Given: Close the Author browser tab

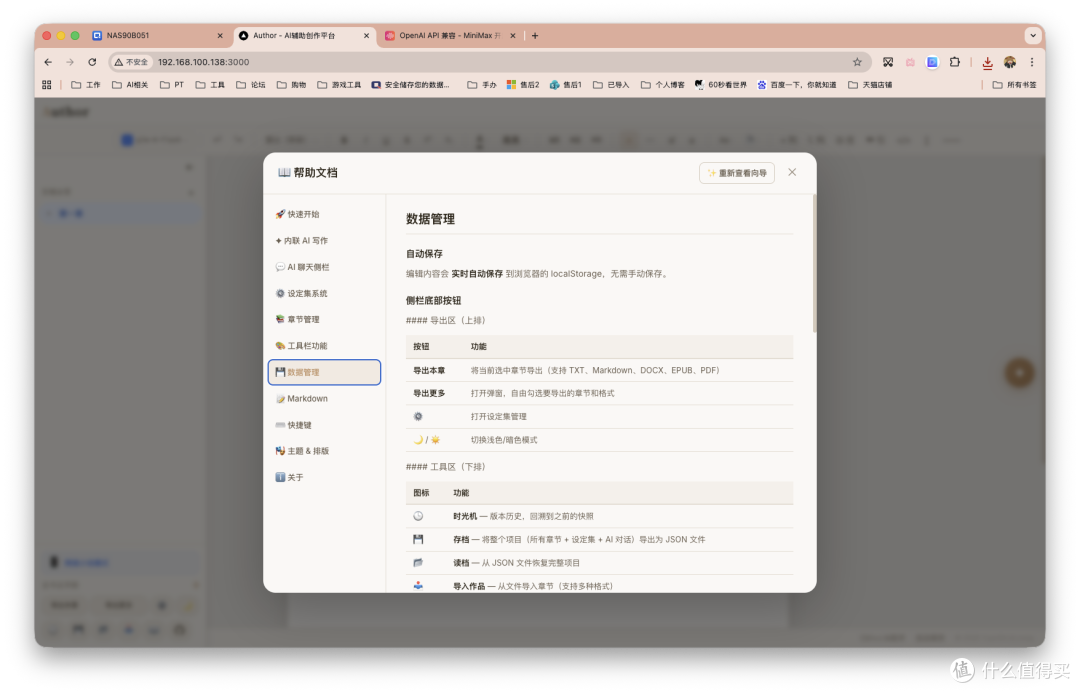Looking at the screenshot, I should pyautogui.click(x=366, y=36).
